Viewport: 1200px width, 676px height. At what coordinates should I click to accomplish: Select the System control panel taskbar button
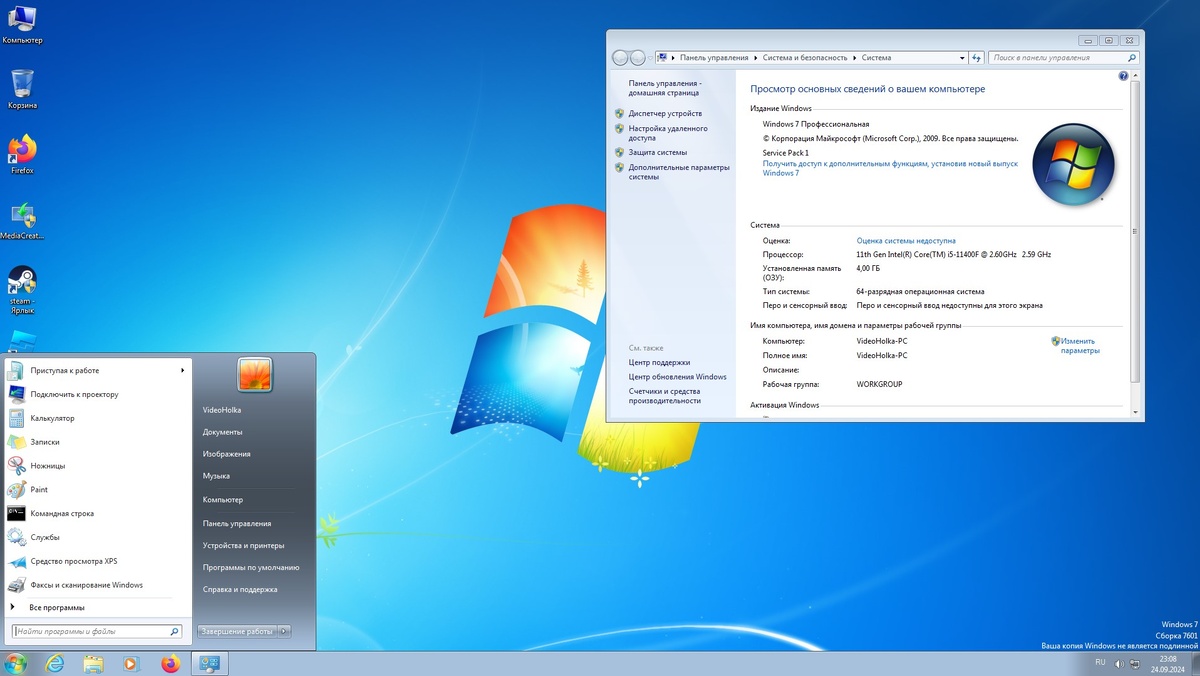[210, 663]
